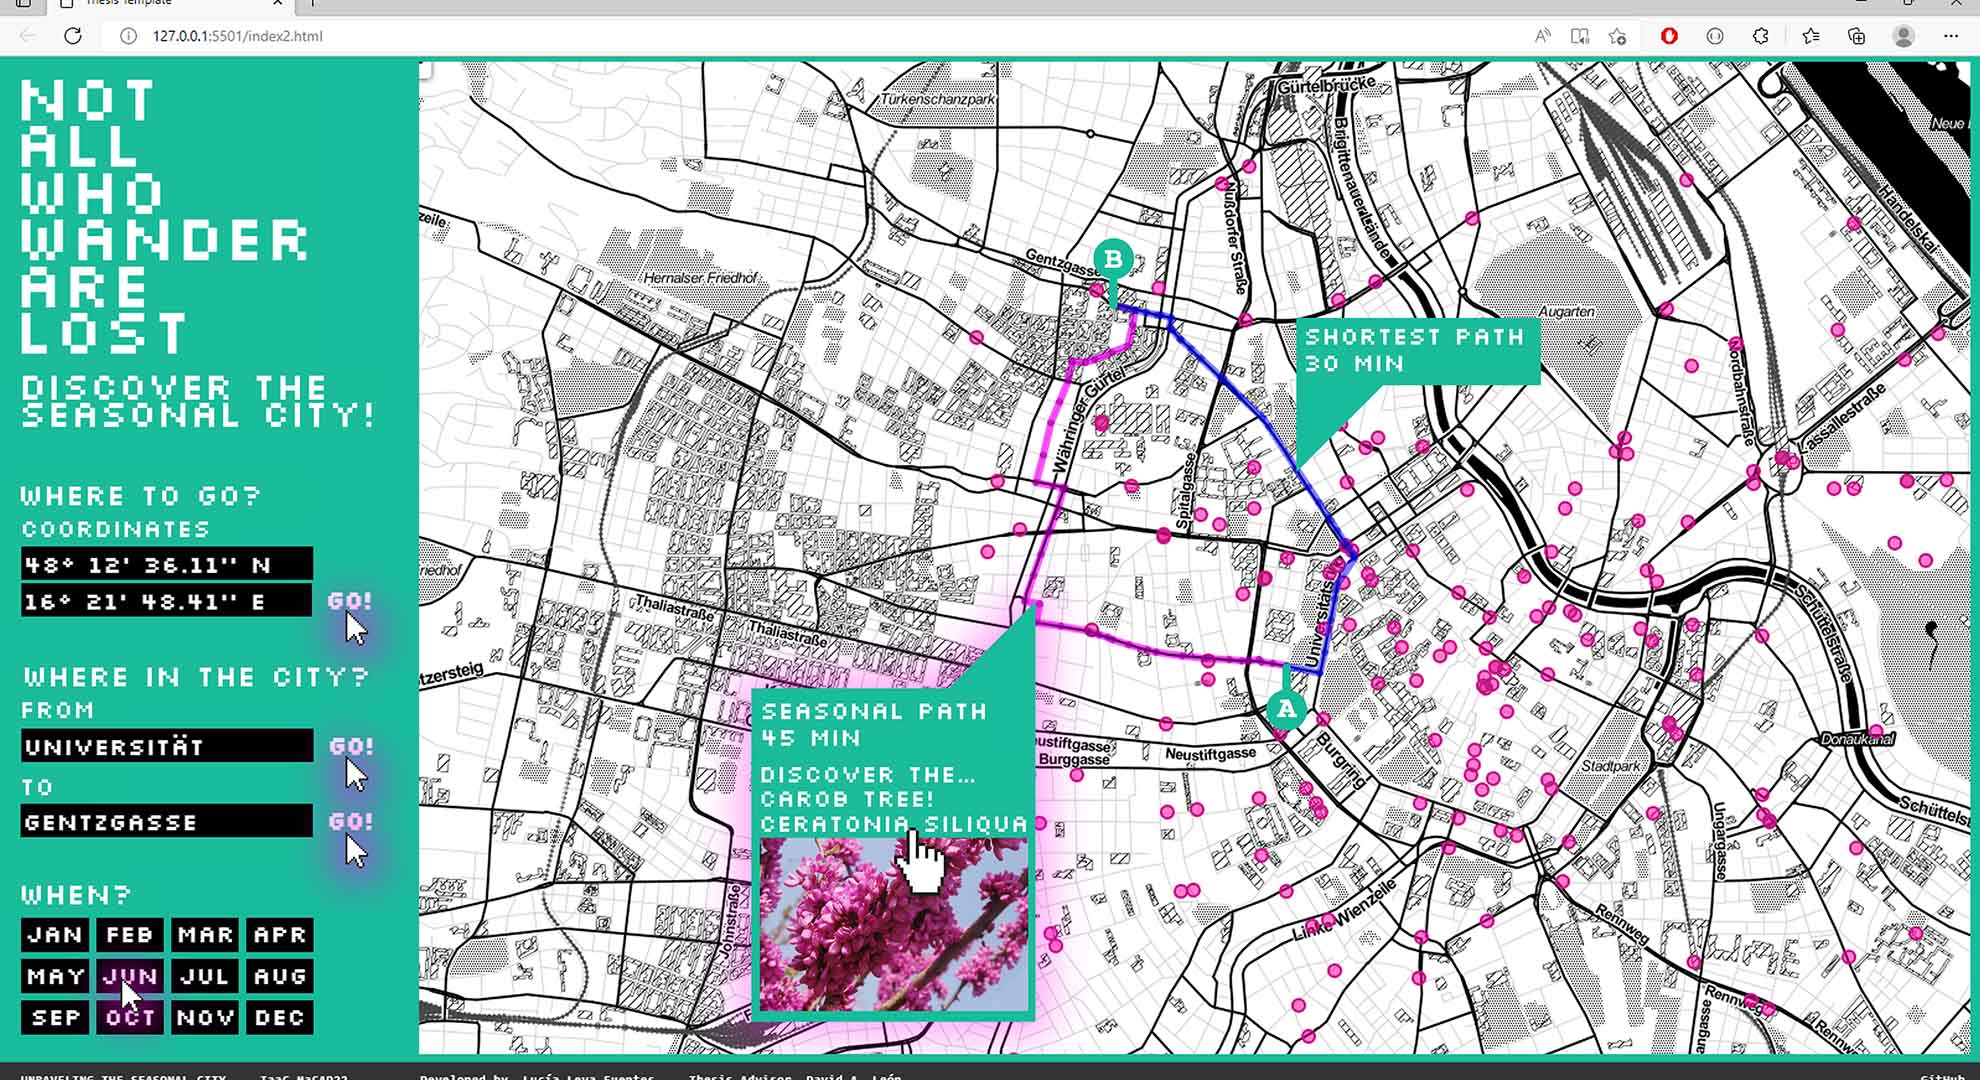The image size is (1980, 1080).
Task: Click the Stadtpark map label
Action: click(1611, 766)
